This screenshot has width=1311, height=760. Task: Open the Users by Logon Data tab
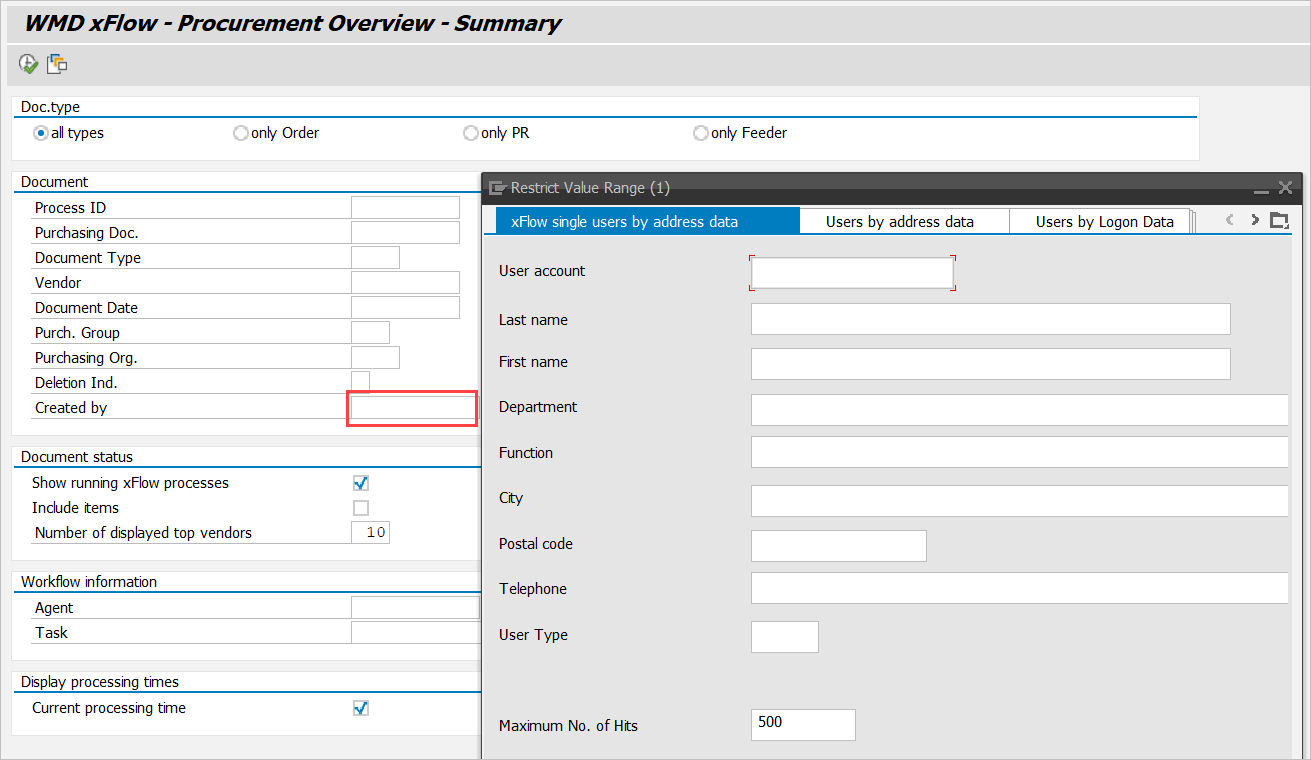1104,222
